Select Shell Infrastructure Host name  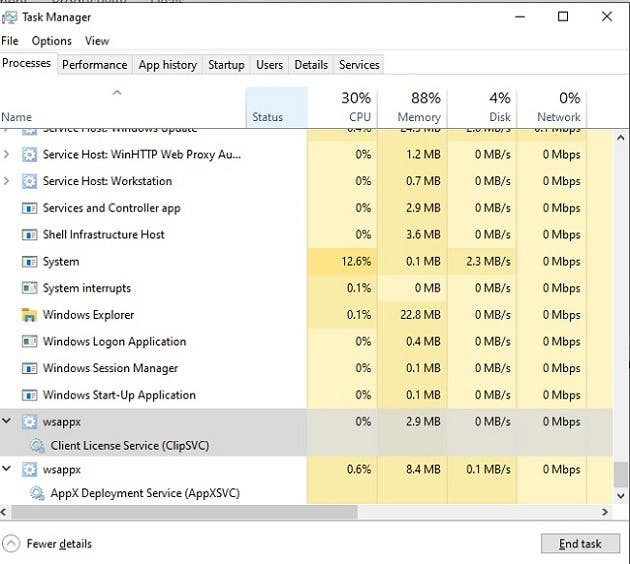point(104,235)
